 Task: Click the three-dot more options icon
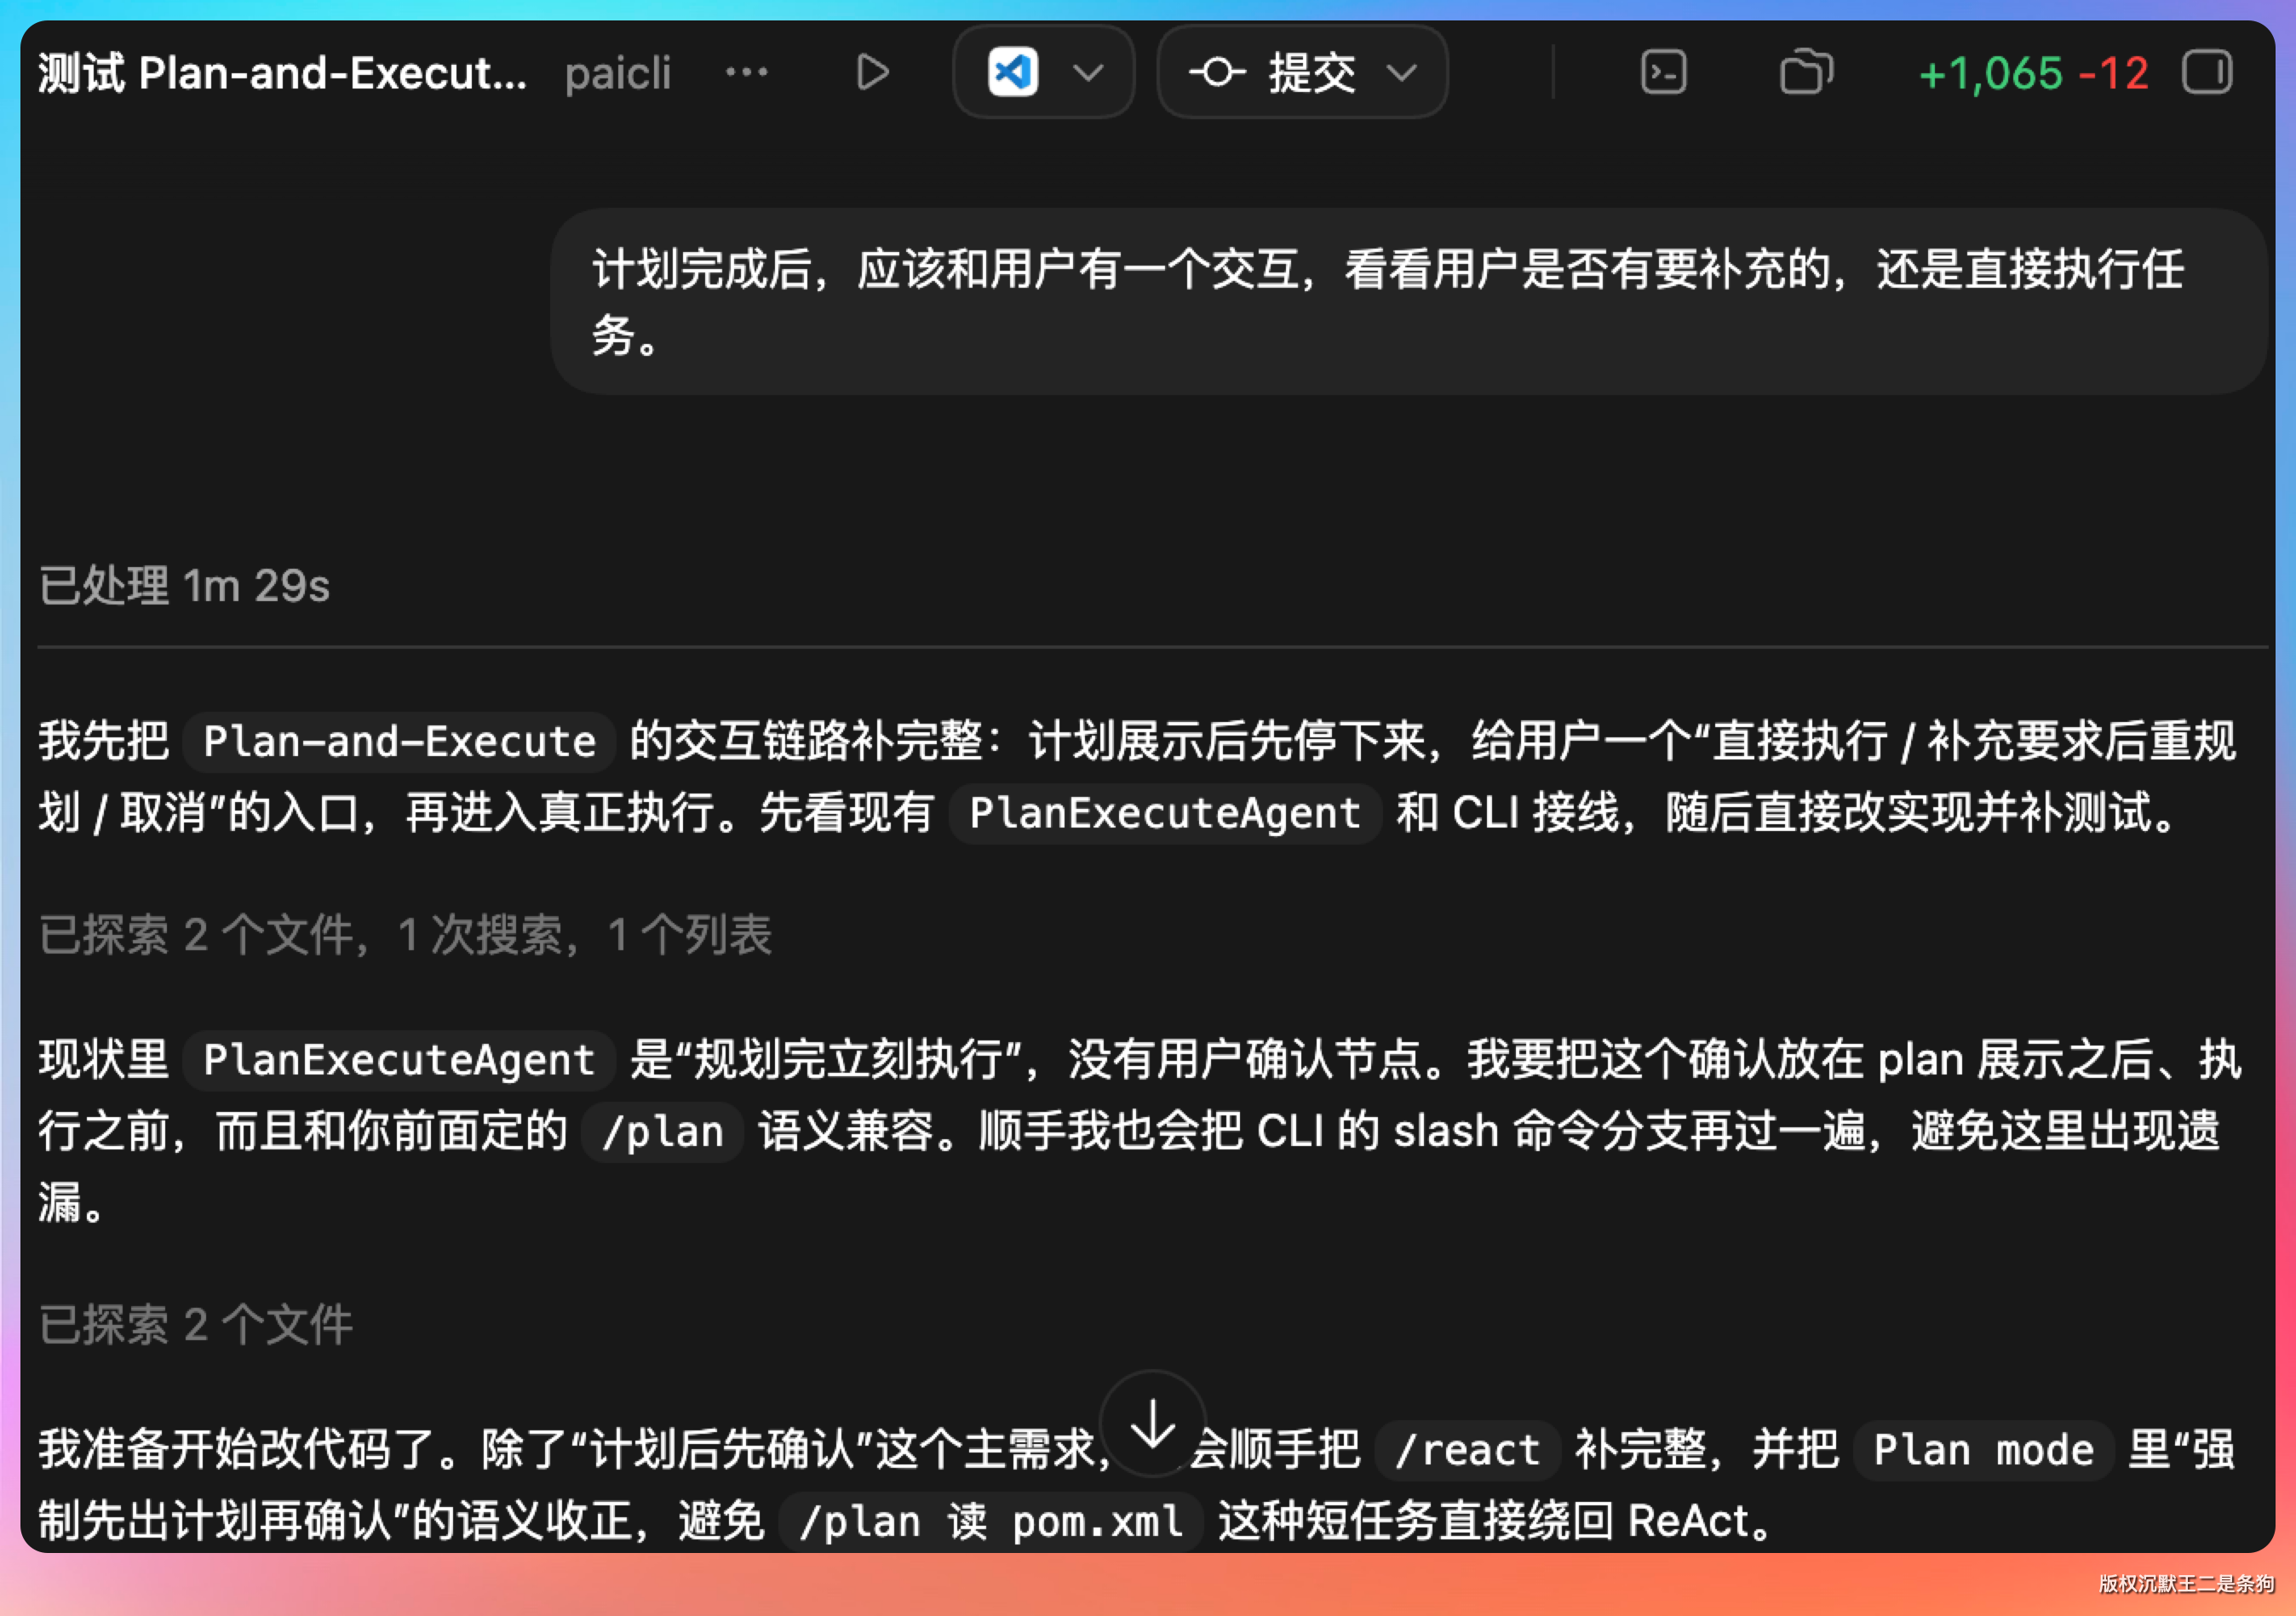click(746, 73)
